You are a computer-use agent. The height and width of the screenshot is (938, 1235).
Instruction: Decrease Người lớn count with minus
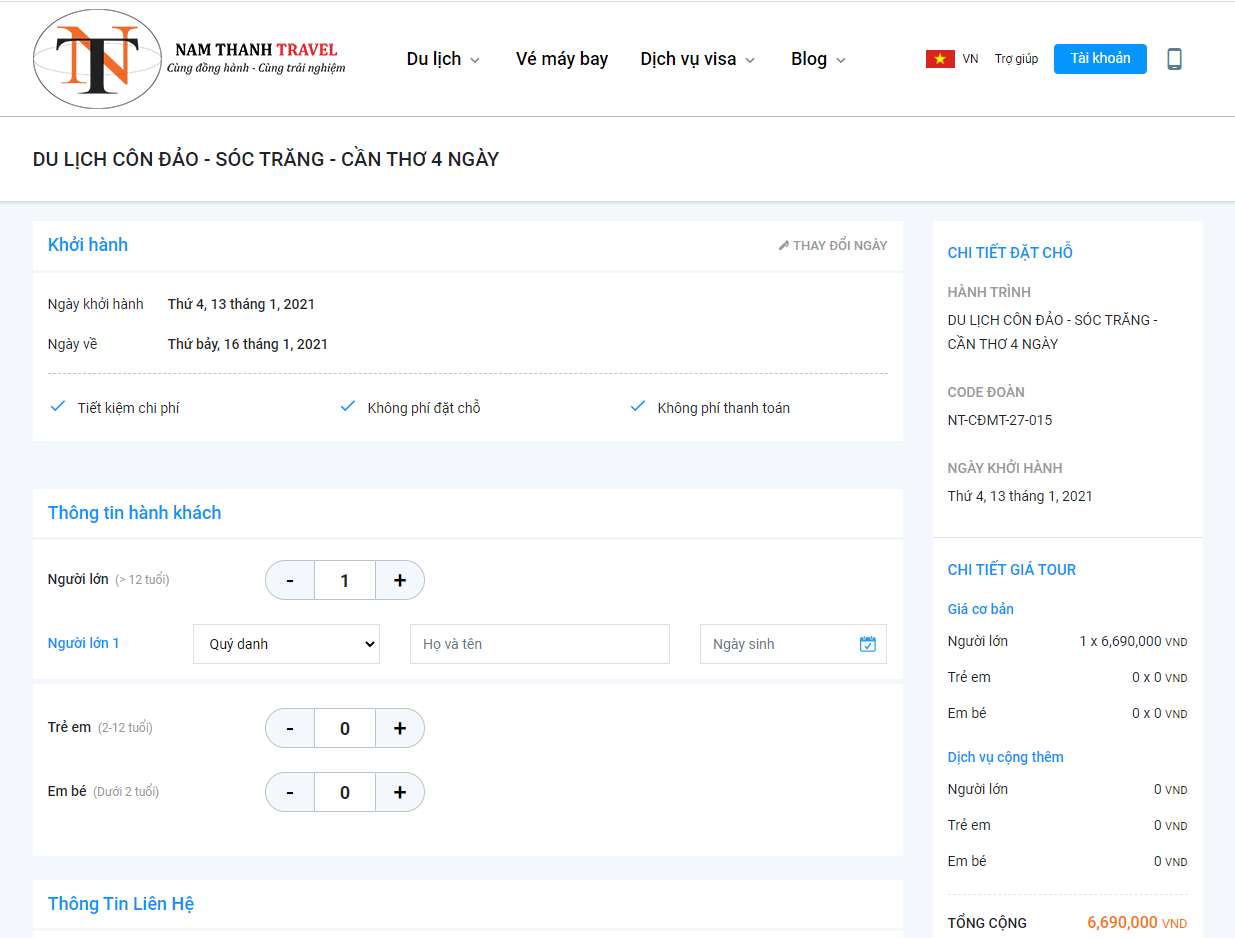tap(290, 580)
